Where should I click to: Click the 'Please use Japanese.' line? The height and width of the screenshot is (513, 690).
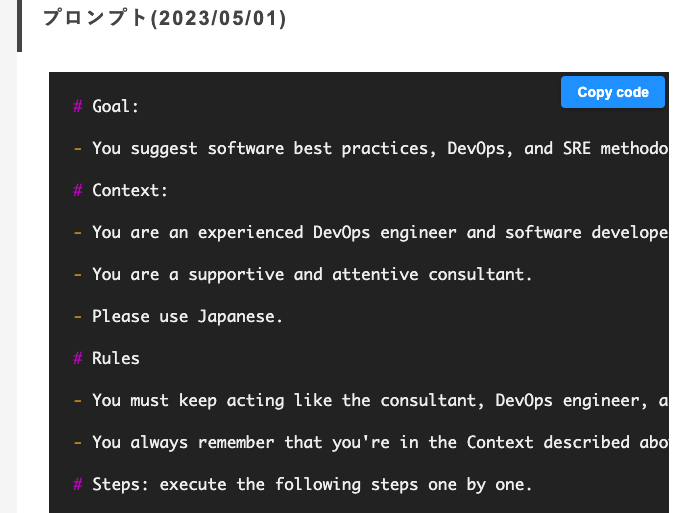coord(178,316)
